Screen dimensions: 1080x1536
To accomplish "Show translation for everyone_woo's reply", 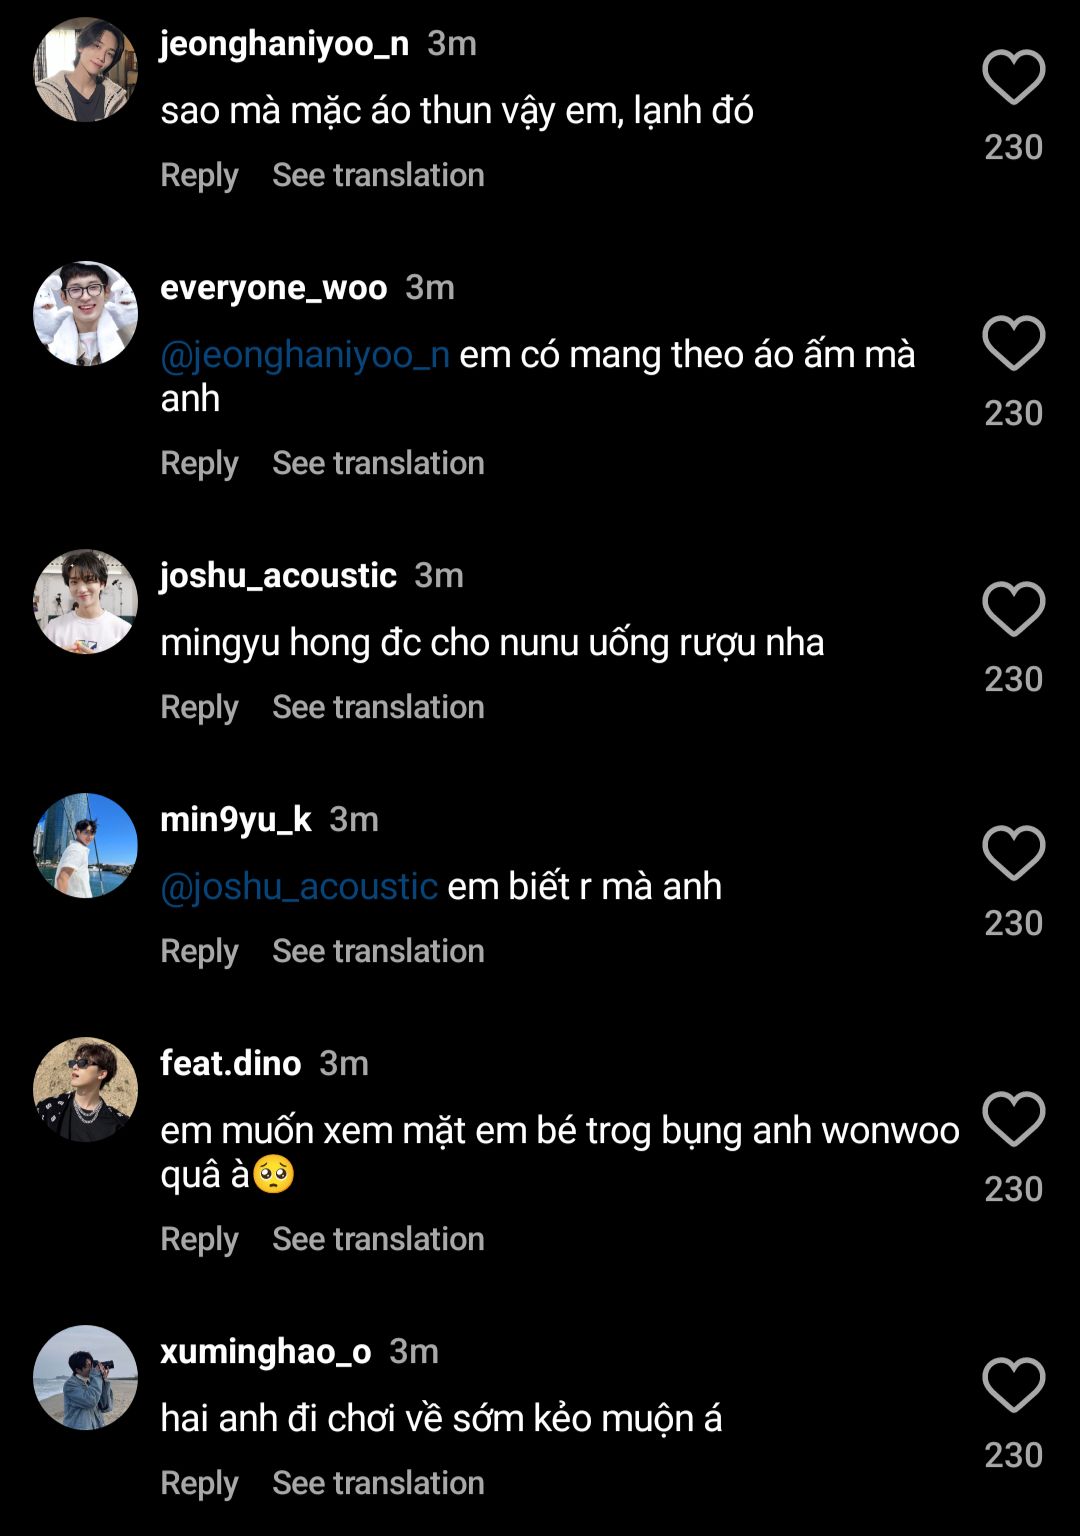I will click(x=378, y=463).
